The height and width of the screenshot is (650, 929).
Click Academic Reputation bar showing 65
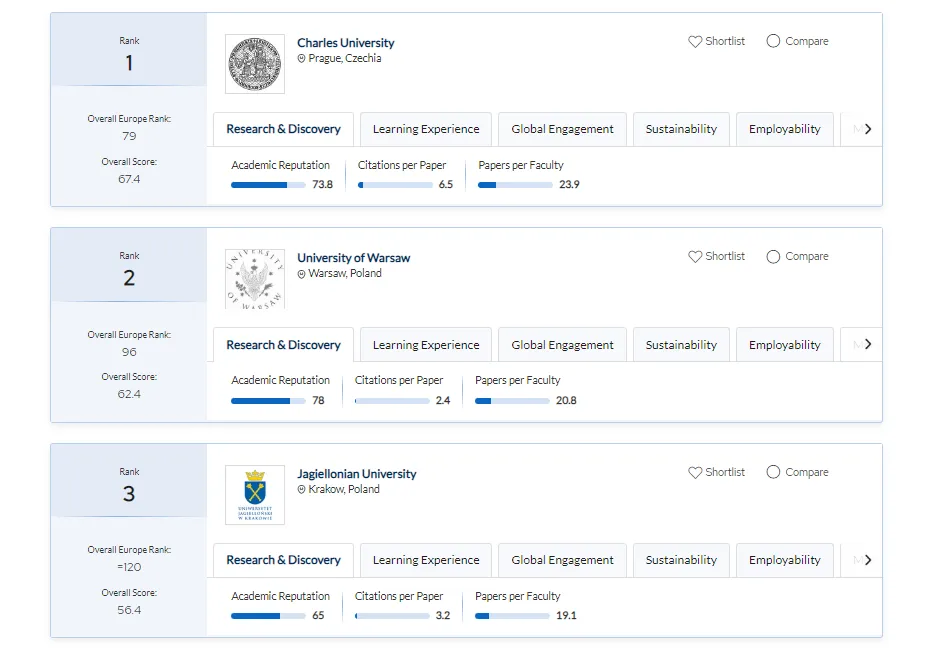tap(268, 616)
